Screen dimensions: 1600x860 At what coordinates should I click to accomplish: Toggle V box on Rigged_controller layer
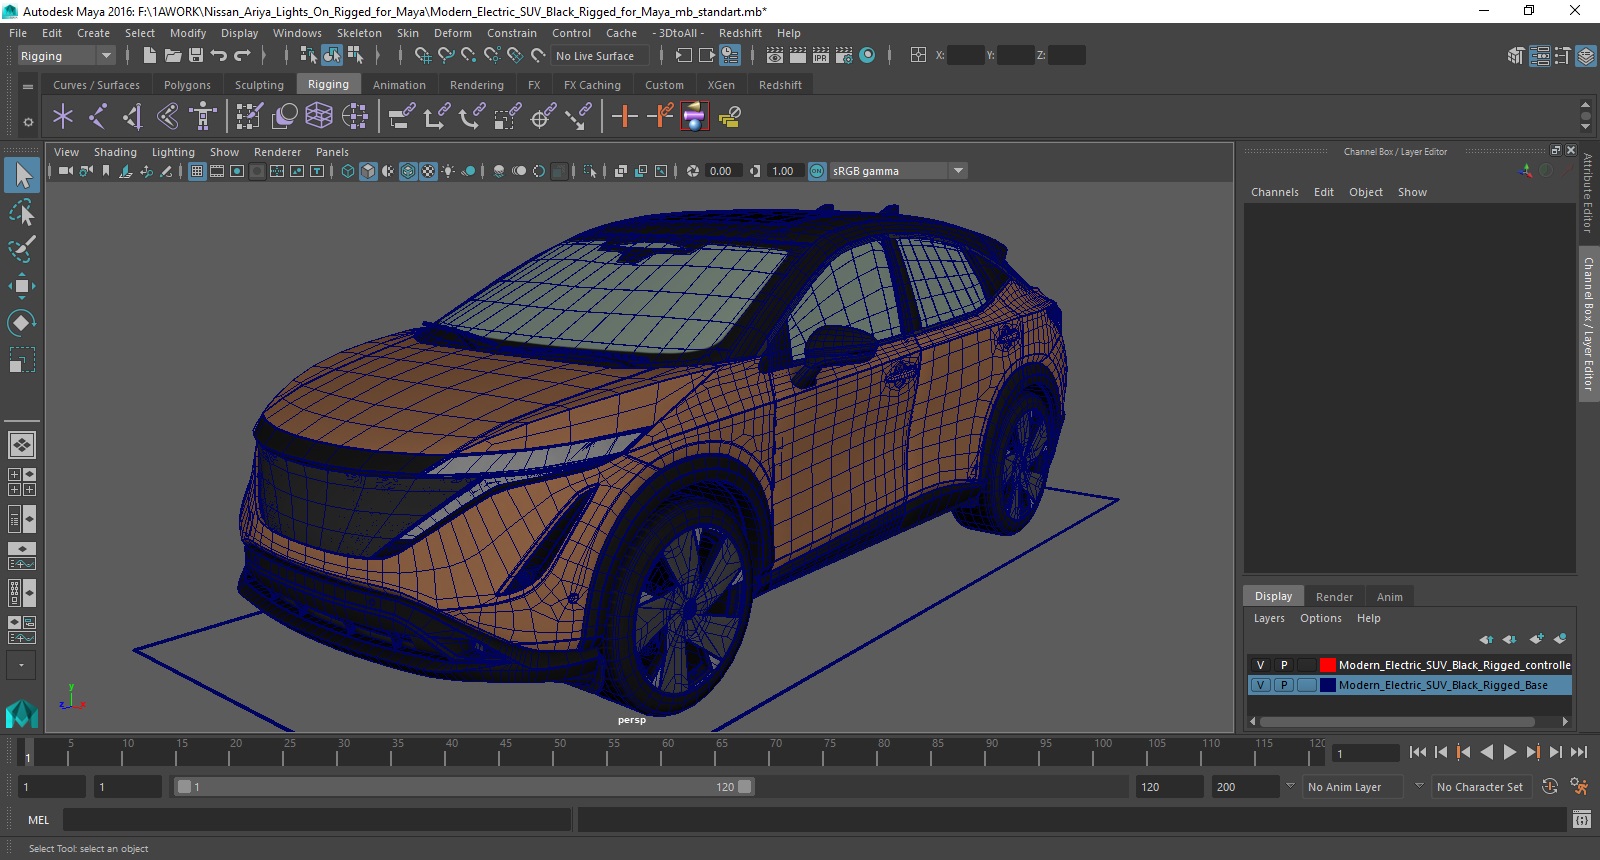coord(1260,665)
